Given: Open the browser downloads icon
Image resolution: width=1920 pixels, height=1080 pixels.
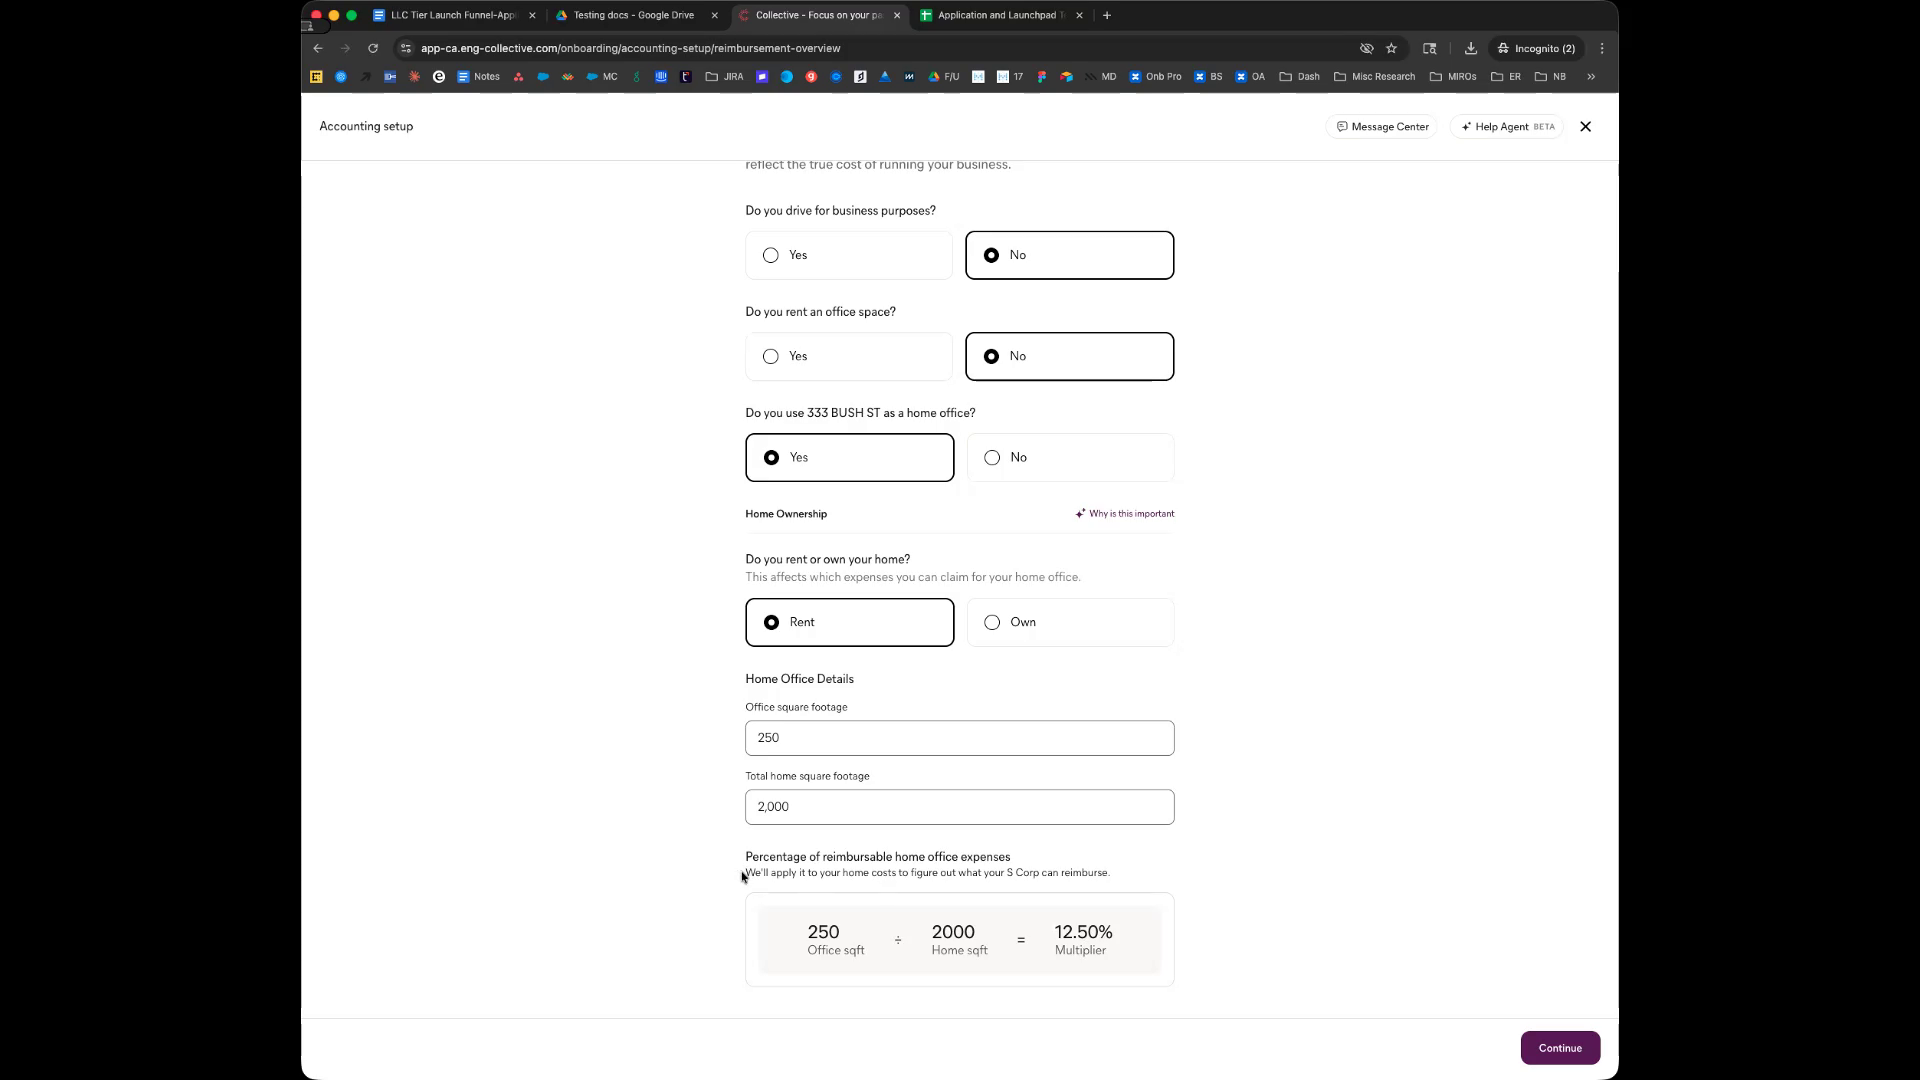Looking at the screenshot, I should pyautogui.click(x=1470, y=48).
